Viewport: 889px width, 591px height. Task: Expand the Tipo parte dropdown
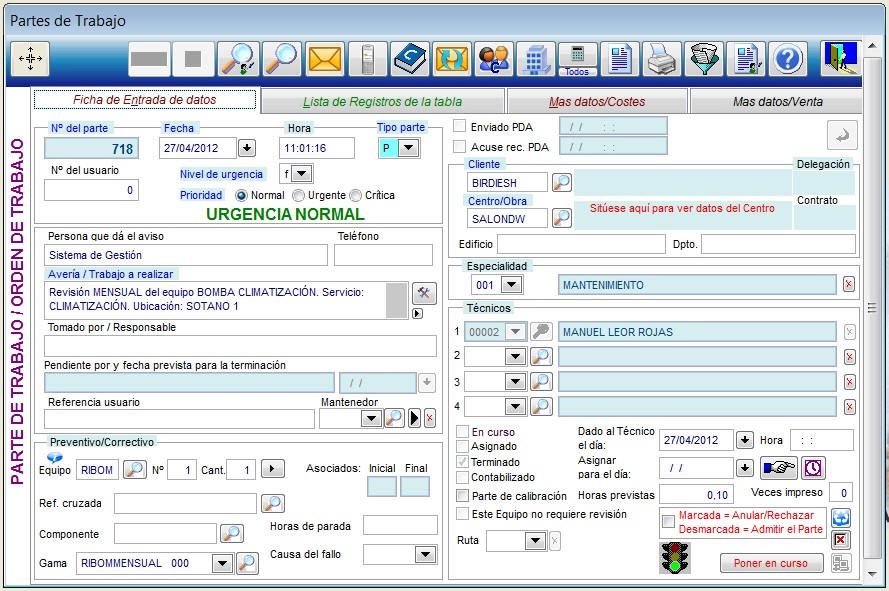408,148
